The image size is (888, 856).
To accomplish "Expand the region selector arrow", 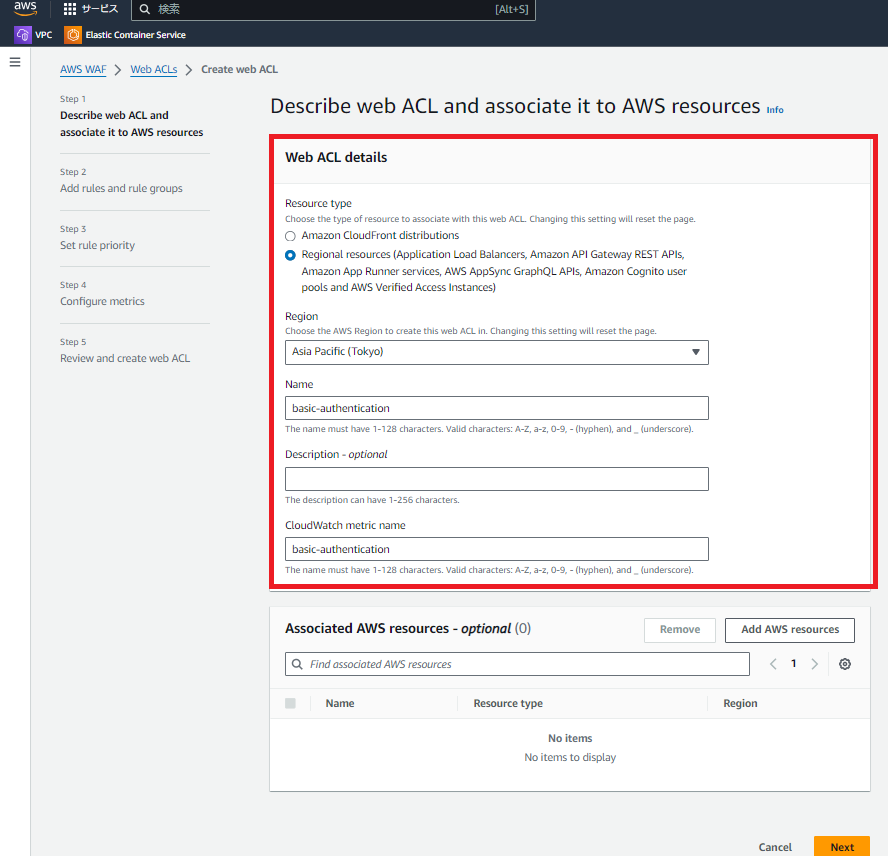I will (695, 352).
